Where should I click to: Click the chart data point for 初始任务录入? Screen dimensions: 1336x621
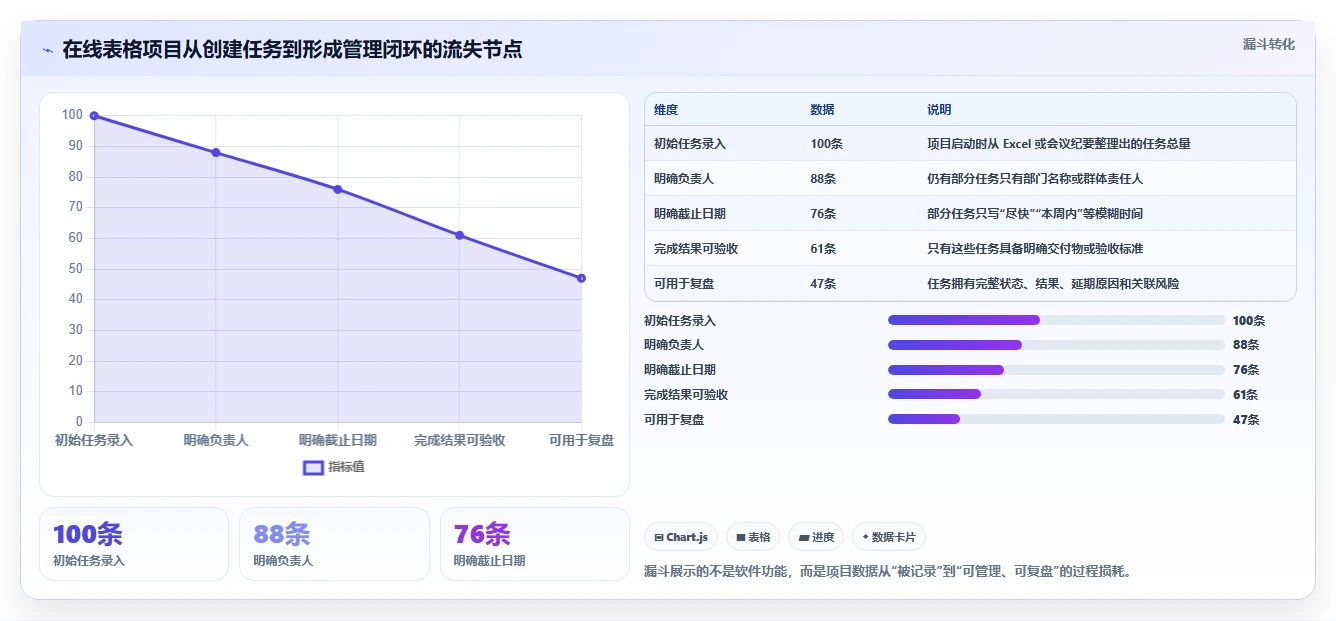(94, 116)
